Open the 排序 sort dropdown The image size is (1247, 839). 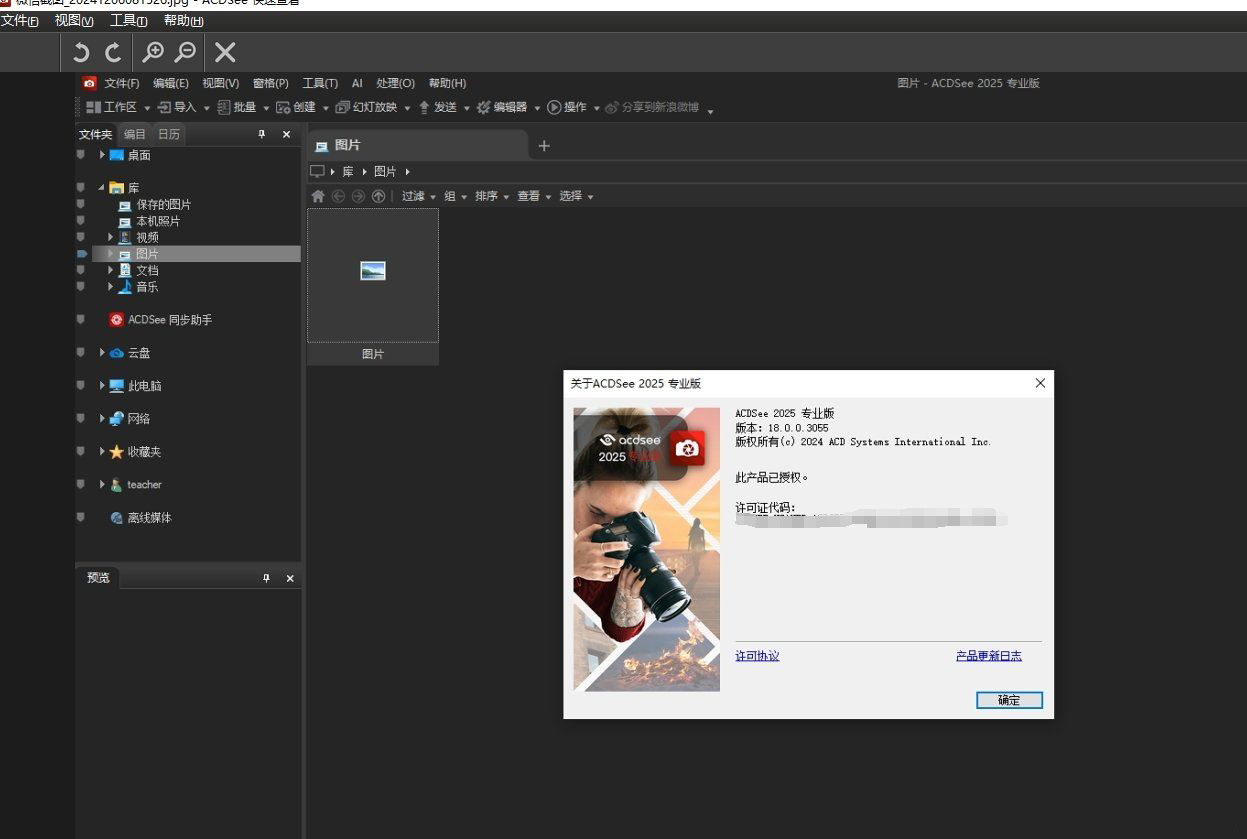[492, 196]
